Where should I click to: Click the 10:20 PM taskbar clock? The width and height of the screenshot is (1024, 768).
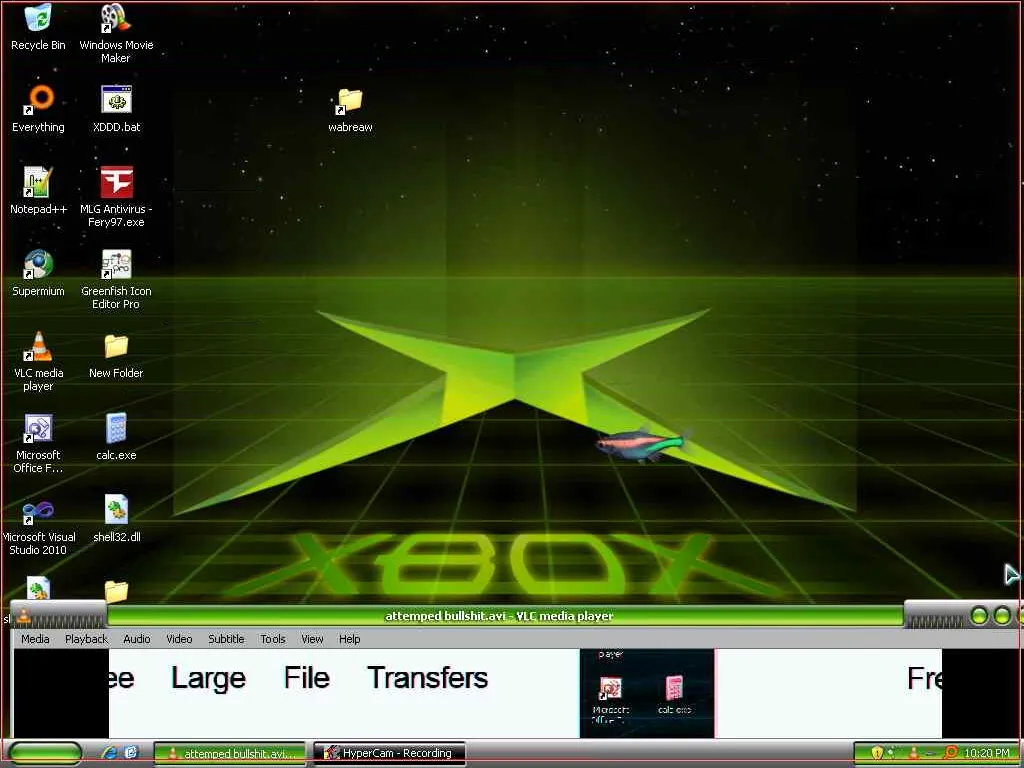pyautogui.click(x=987, y=753)
